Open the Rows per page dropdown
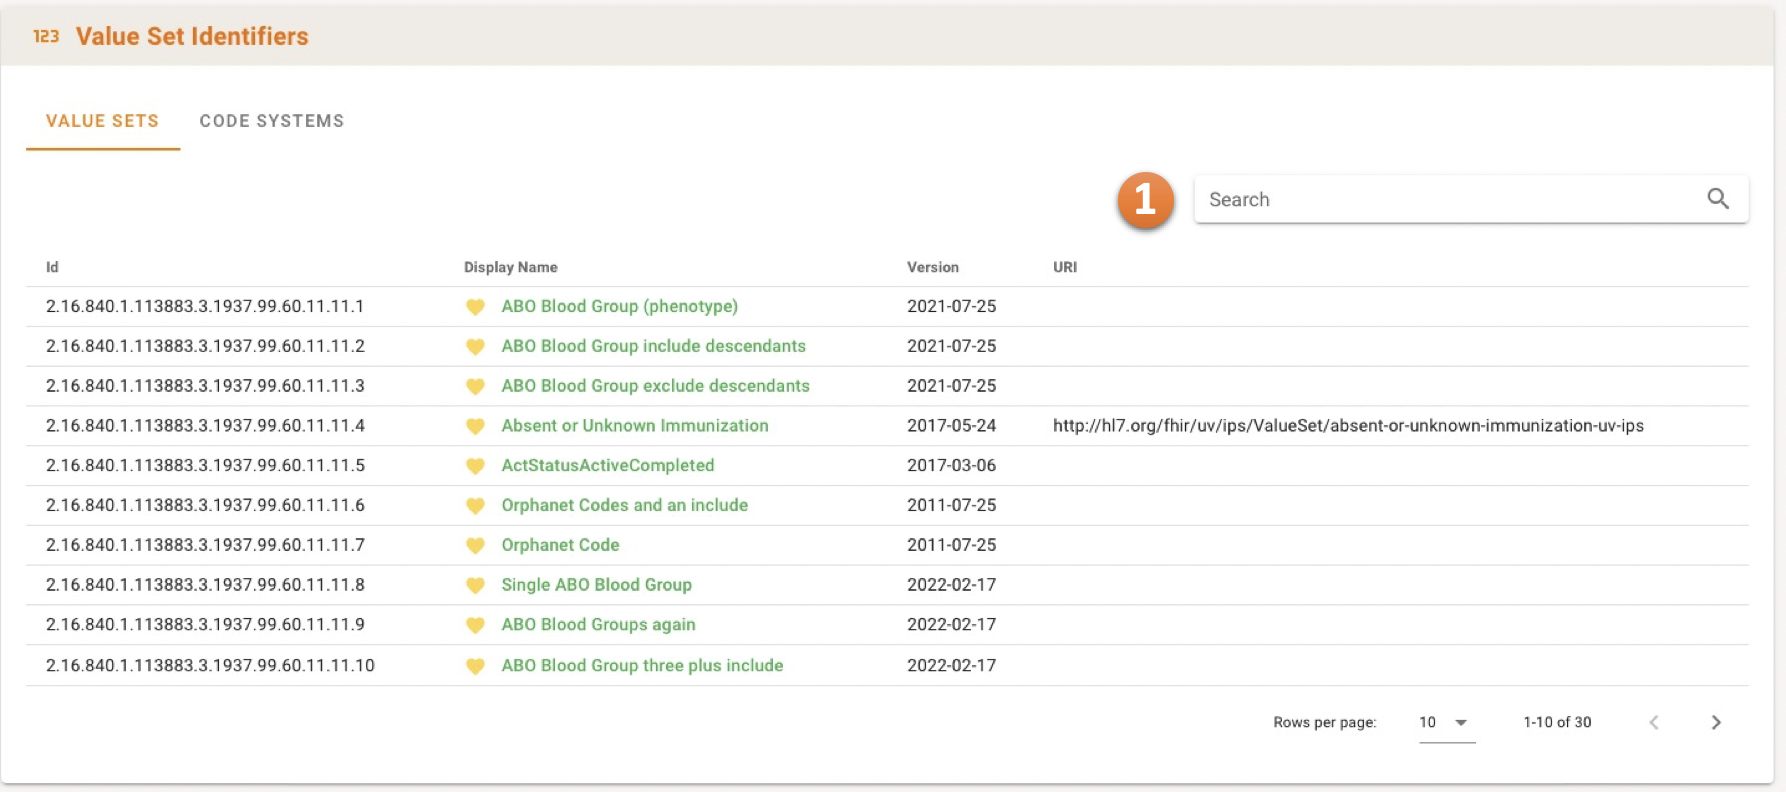This screenshot has width=1786, height=792. (1445, 722)
